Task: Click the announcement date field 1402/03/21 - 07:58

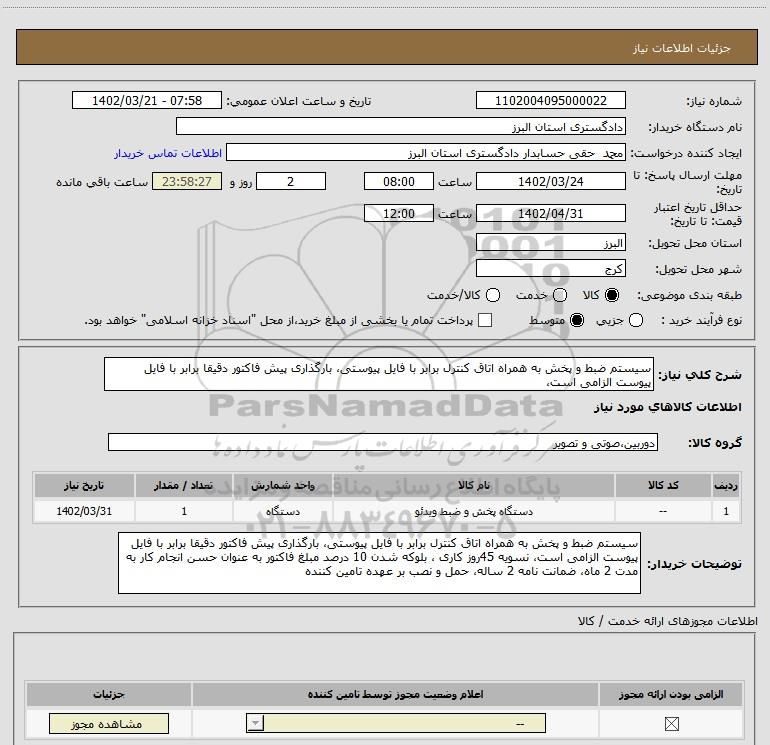Action: click(147, 101)
